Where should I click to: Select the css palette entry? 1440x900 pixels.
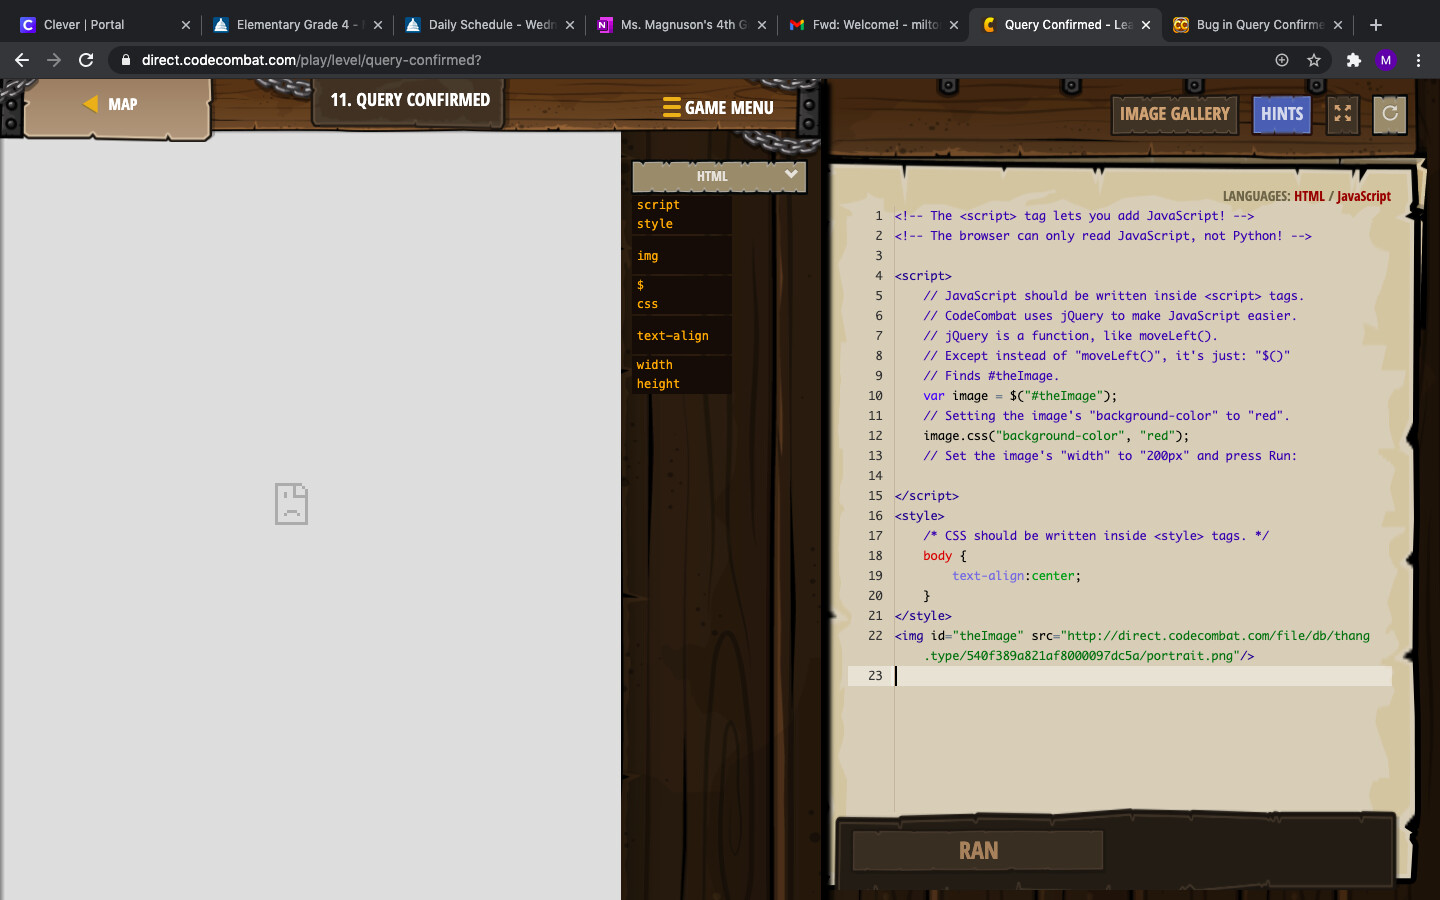click(x=648, y=304)
